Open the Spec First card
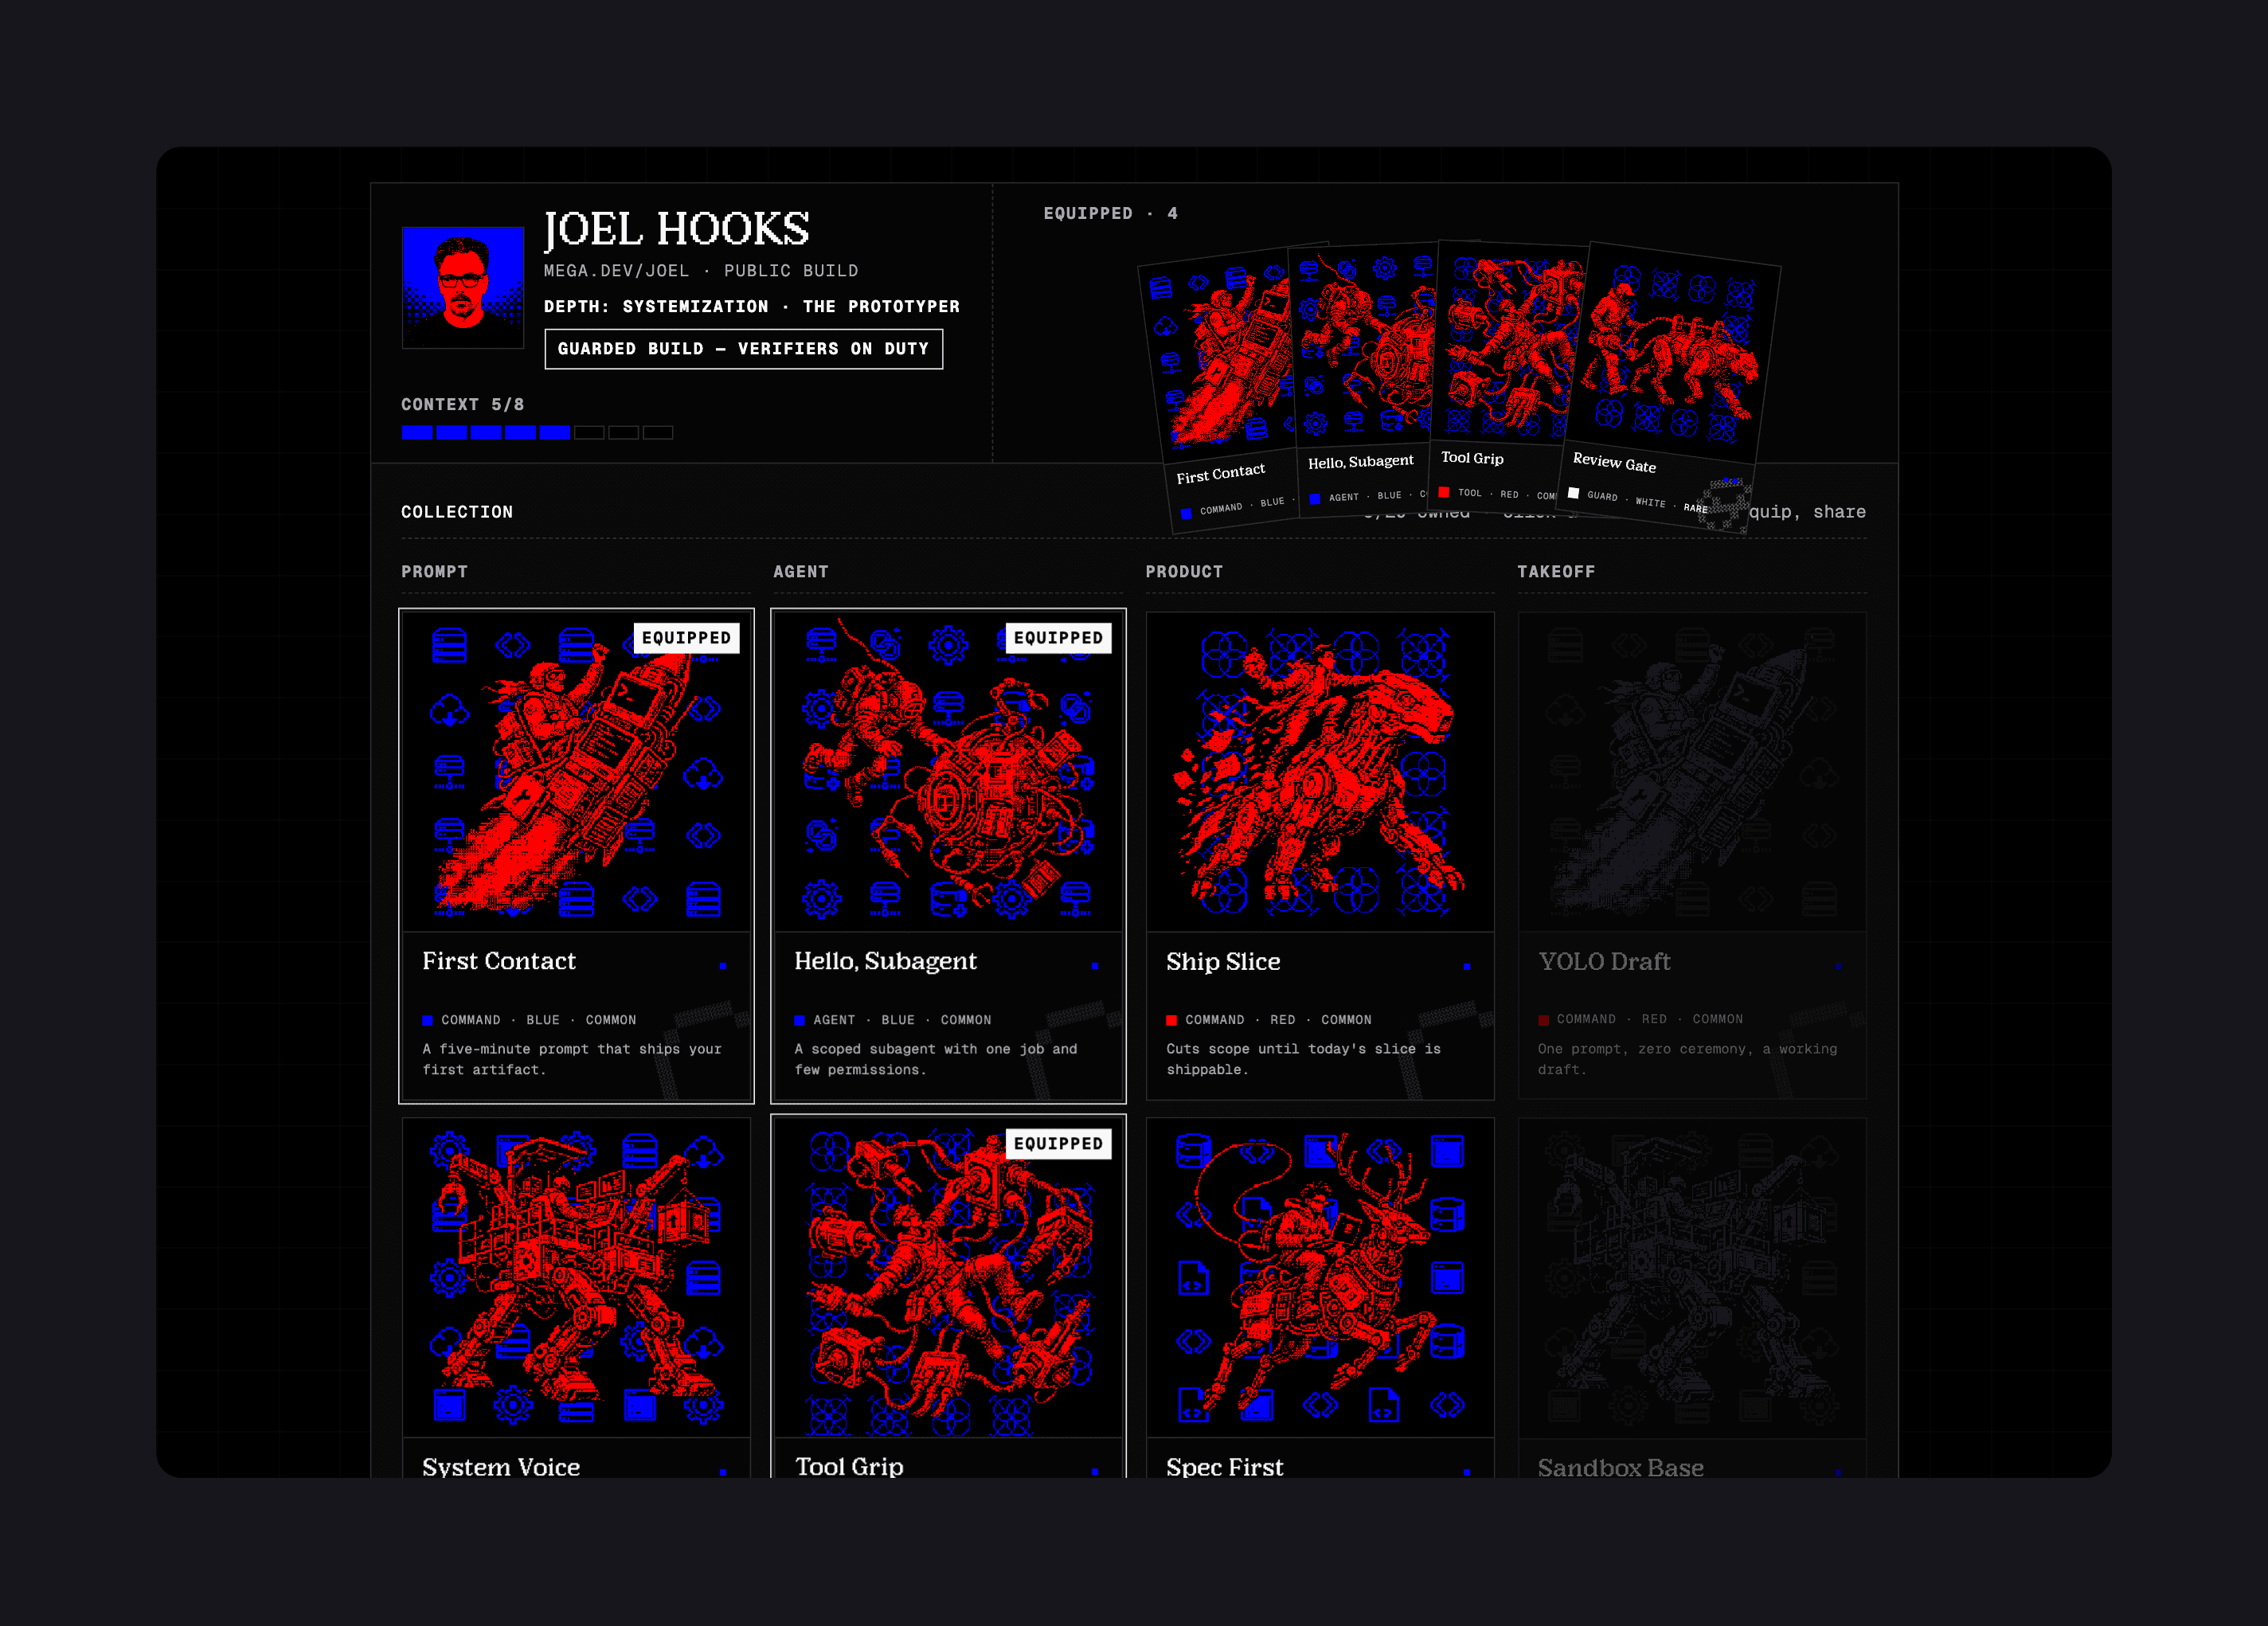This screenshot has width=2268, height=1626. click(x=1320, y=1298)
